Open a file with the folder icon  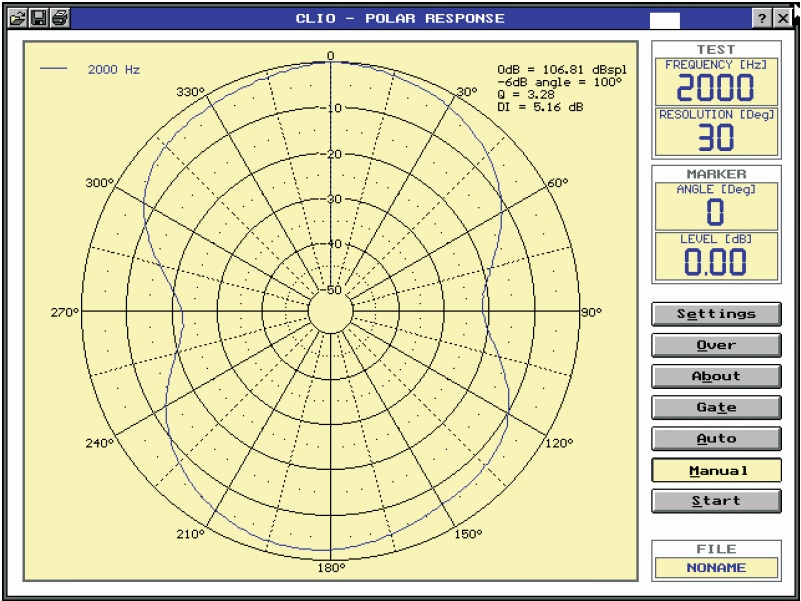[18, 18]
